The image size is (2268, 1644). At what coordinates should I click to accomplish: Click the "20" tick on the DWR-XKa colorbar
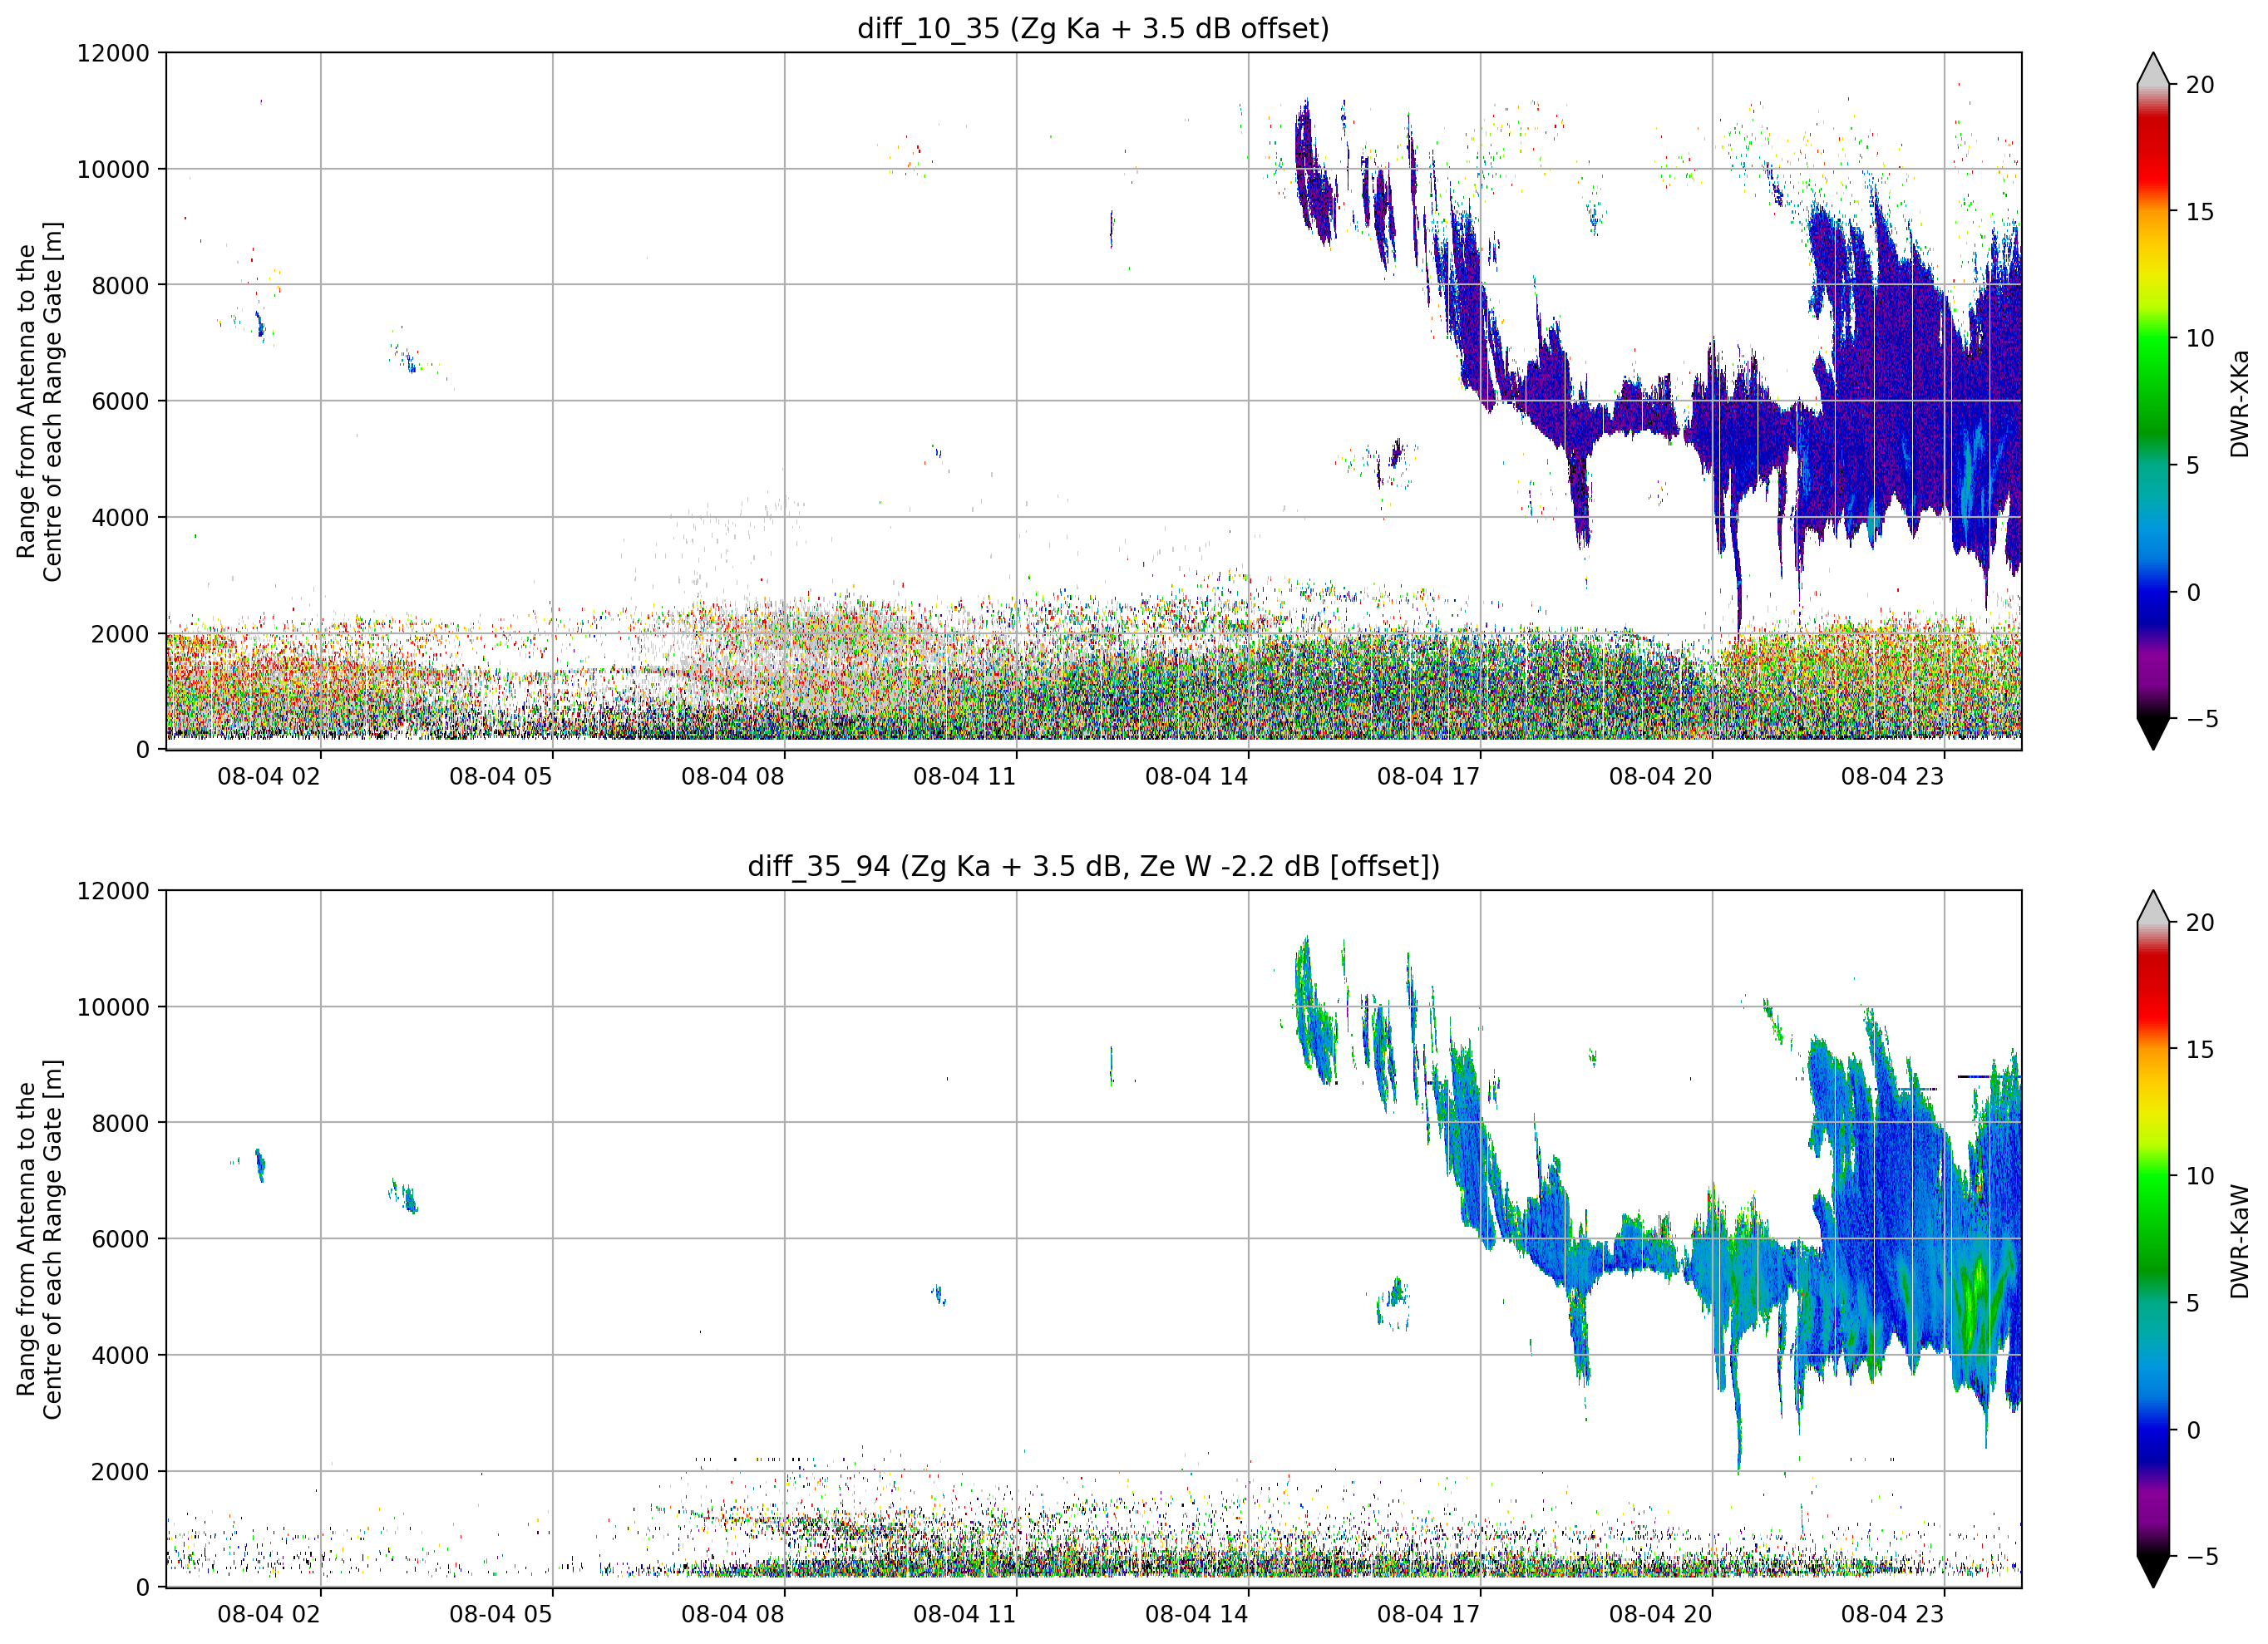pos(2200,85)
